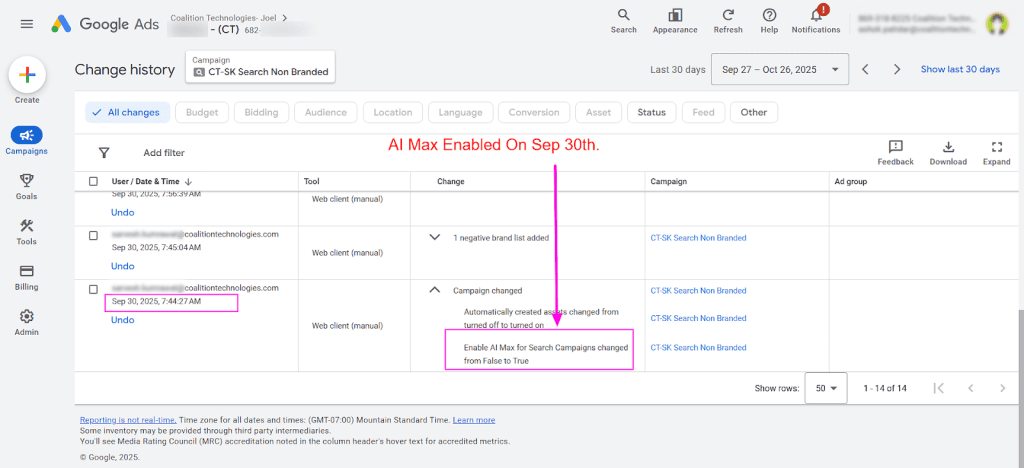Open the user profile avatar
This screenshot has height=468, width=1024.
tap(997, 24)
